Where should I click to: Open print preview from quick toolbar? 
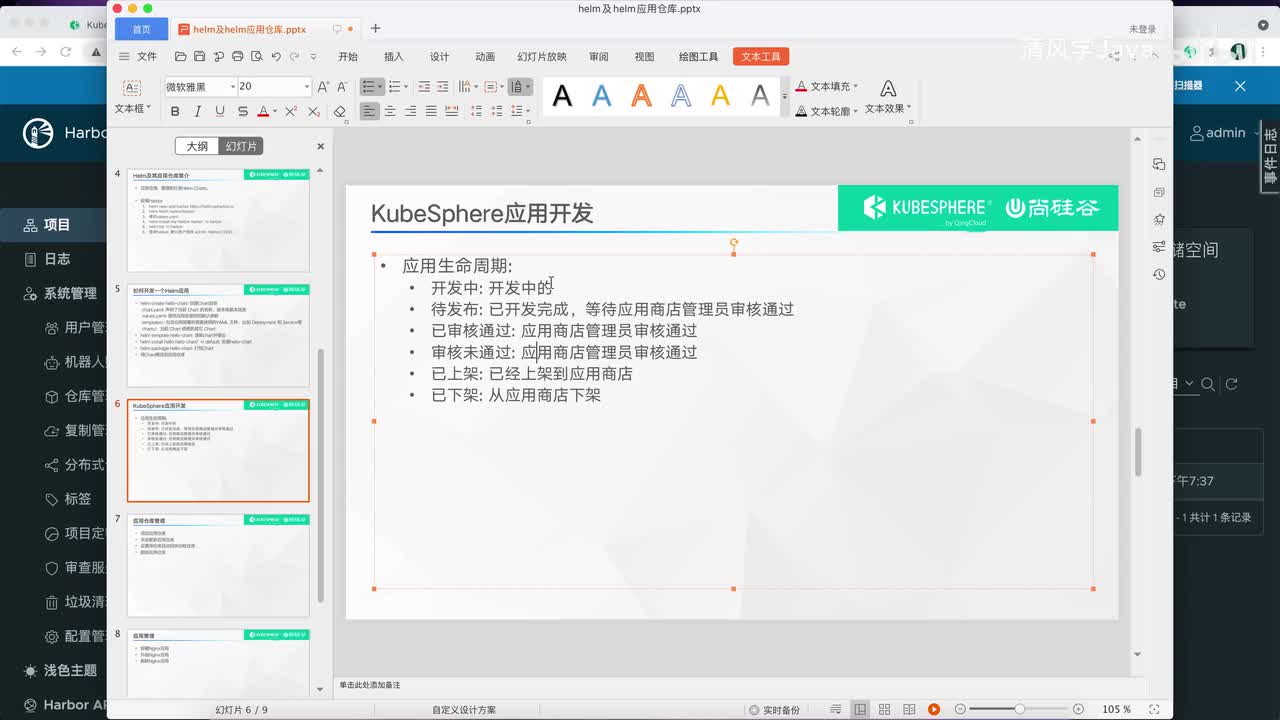(x=256, y=57)
